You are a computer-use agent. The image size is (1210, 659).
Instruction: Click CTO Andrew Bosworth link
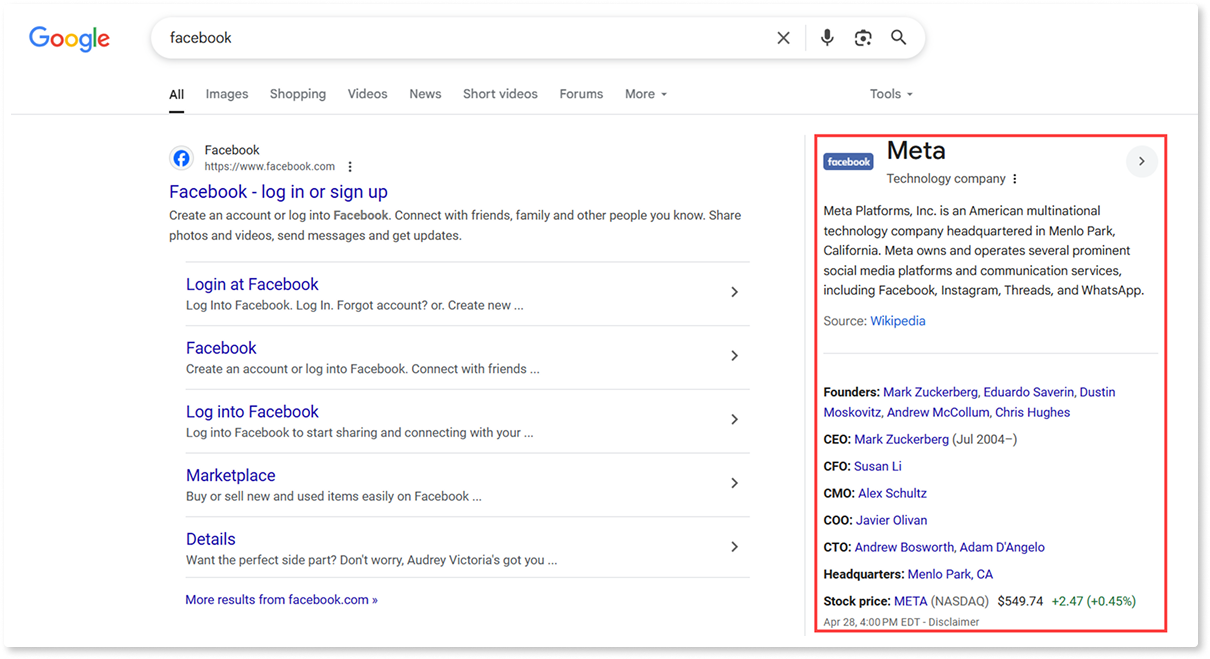(x=904, y=547)
